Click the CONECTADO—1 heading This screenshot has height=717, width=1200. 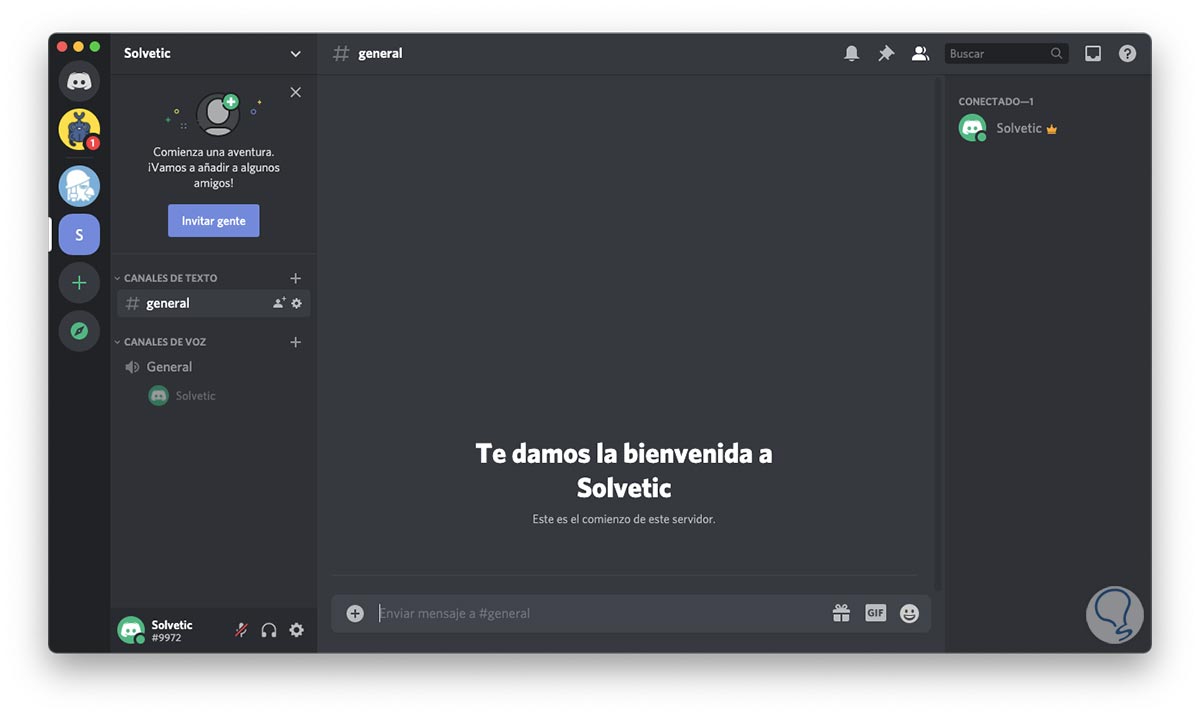point(996,101)
